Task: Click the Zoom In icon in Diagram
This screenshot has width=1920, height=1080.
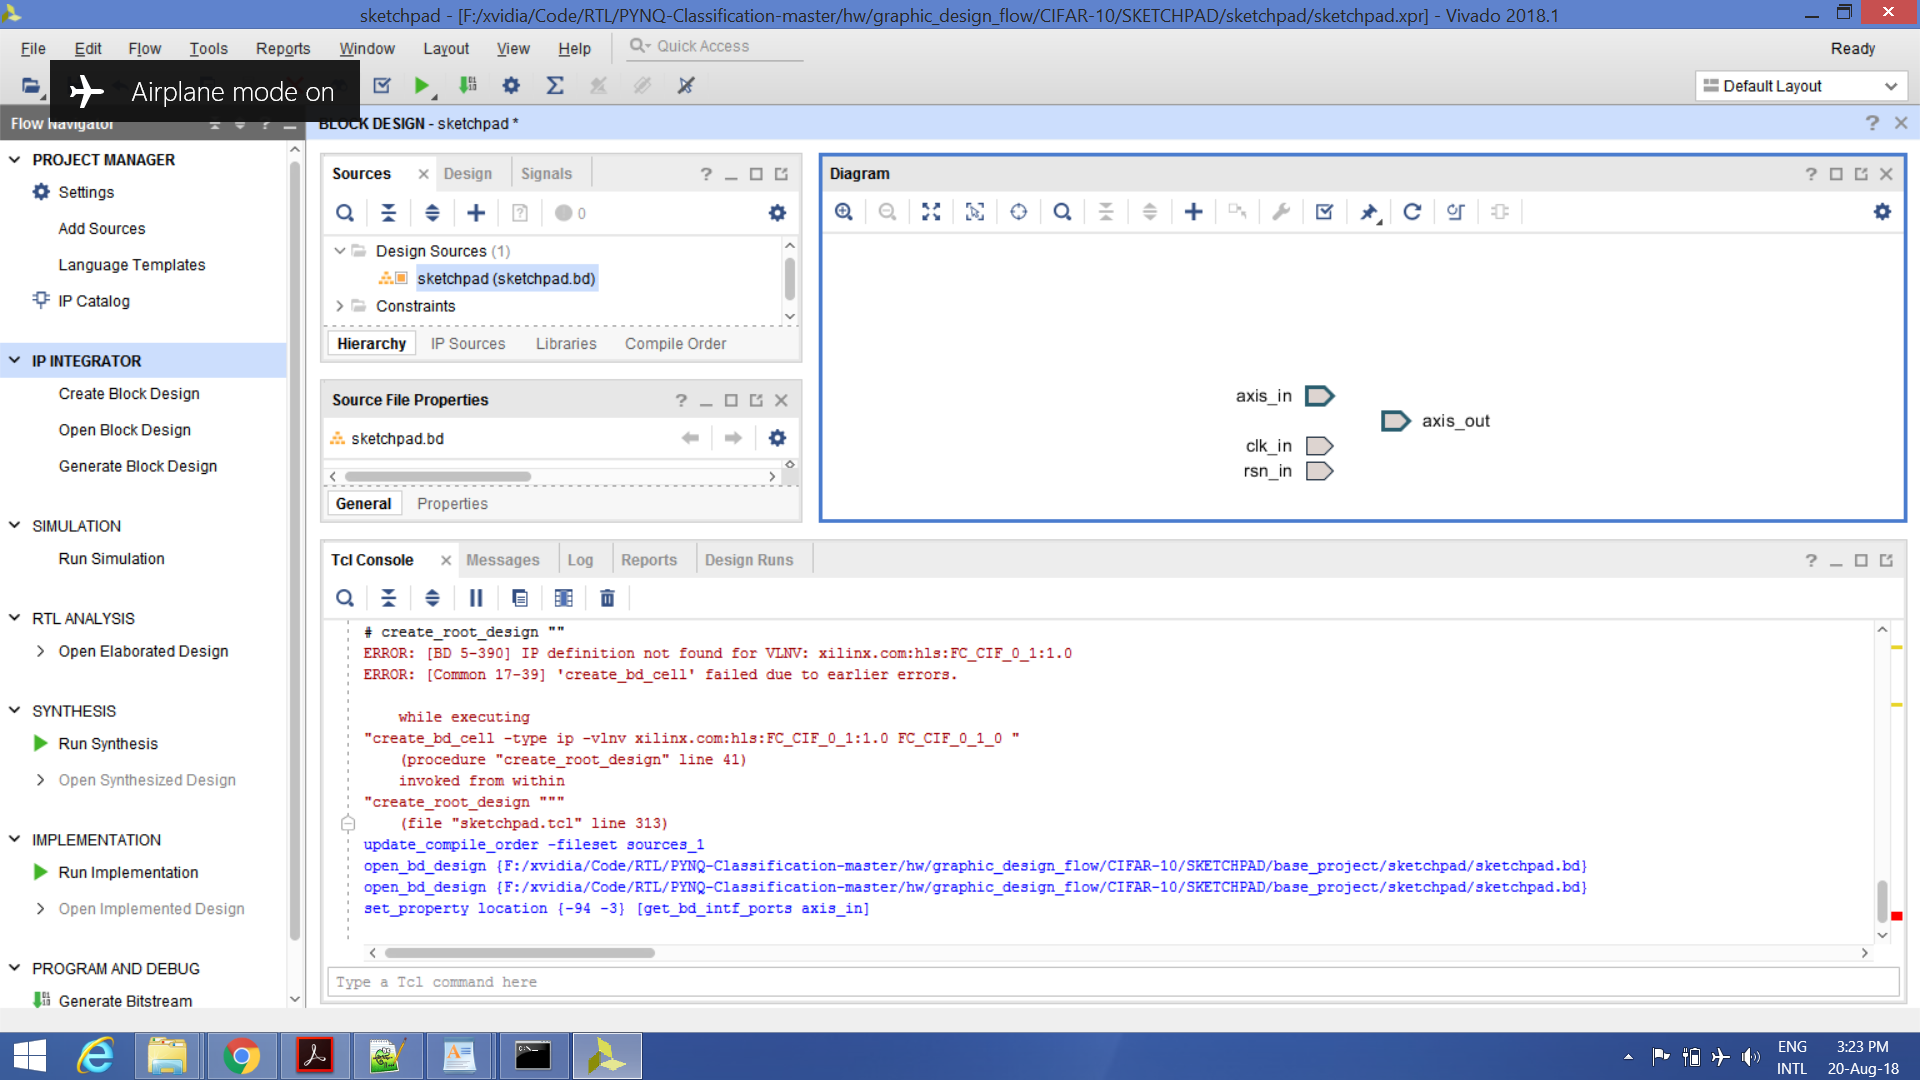Action: 843,212
